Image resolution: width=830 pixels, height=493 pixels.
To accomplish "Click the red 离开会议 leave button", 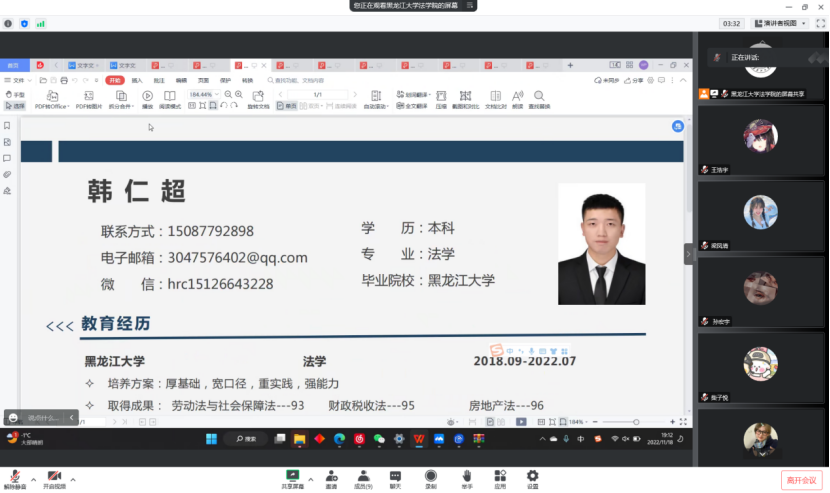I will (x=801, y=480).
